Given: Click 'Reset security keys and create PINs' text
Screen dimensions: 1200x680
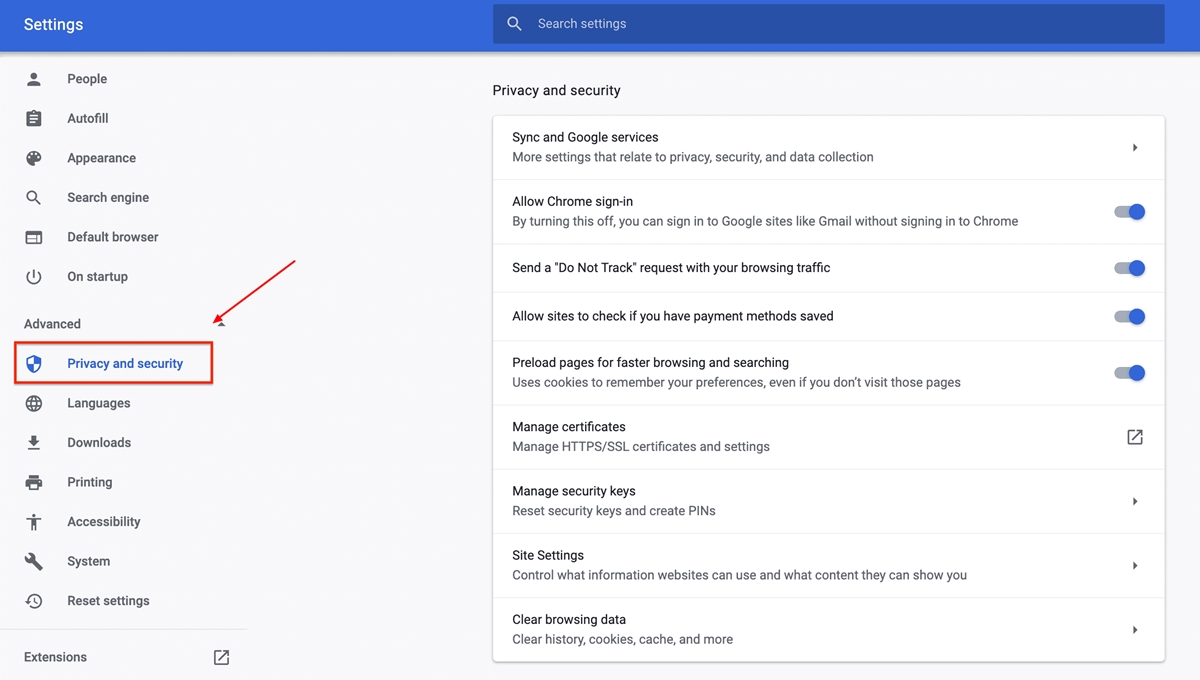Looking at the screenshot, I should coord(614,511).
